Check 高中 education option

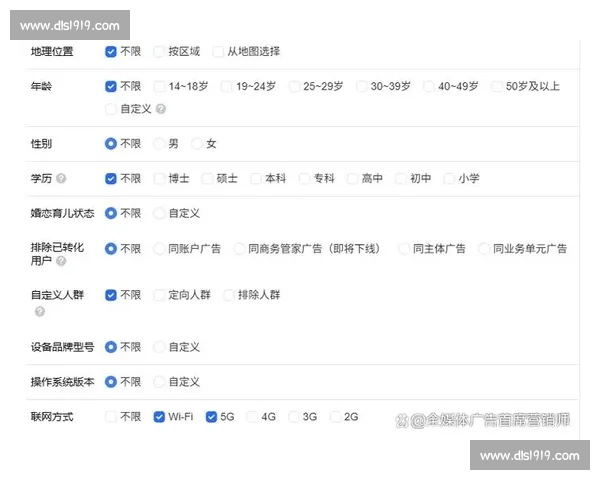pyautogui.click(x=352, y=179)
